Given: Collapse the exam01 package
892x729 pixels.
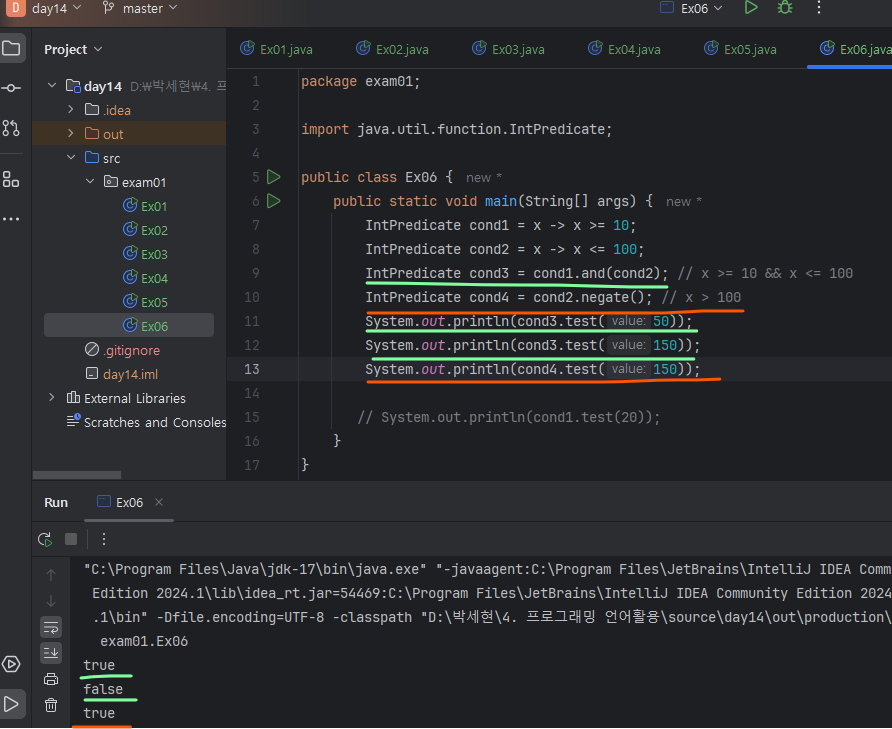Looking at the screenshot, I should point(90,182).
